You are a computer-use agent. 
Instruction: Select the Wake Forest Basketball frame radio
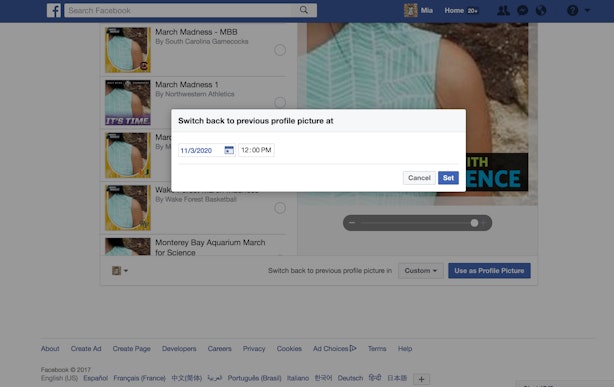point(280,208)
